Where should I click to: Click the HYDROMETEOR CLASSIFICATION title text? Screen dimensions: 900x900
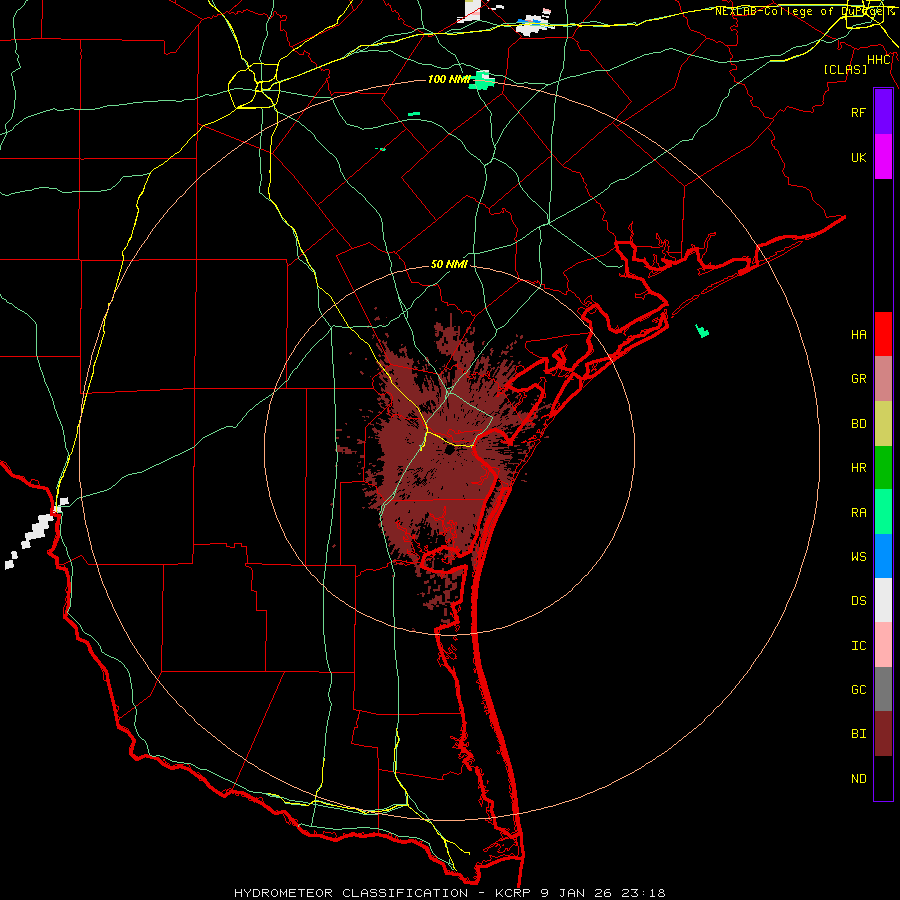pos(351,893)
